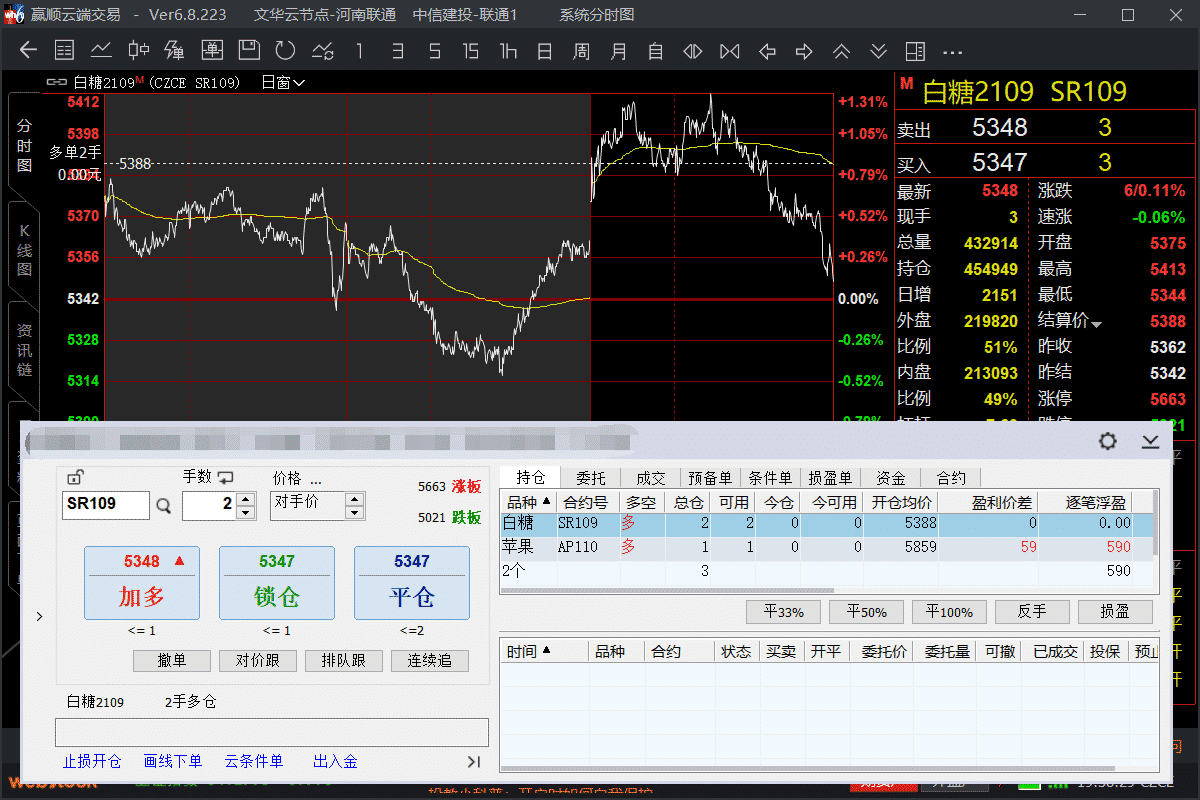Click the circular refresh icon in the toolbar

pyautogui.click(x=285, y=51)
